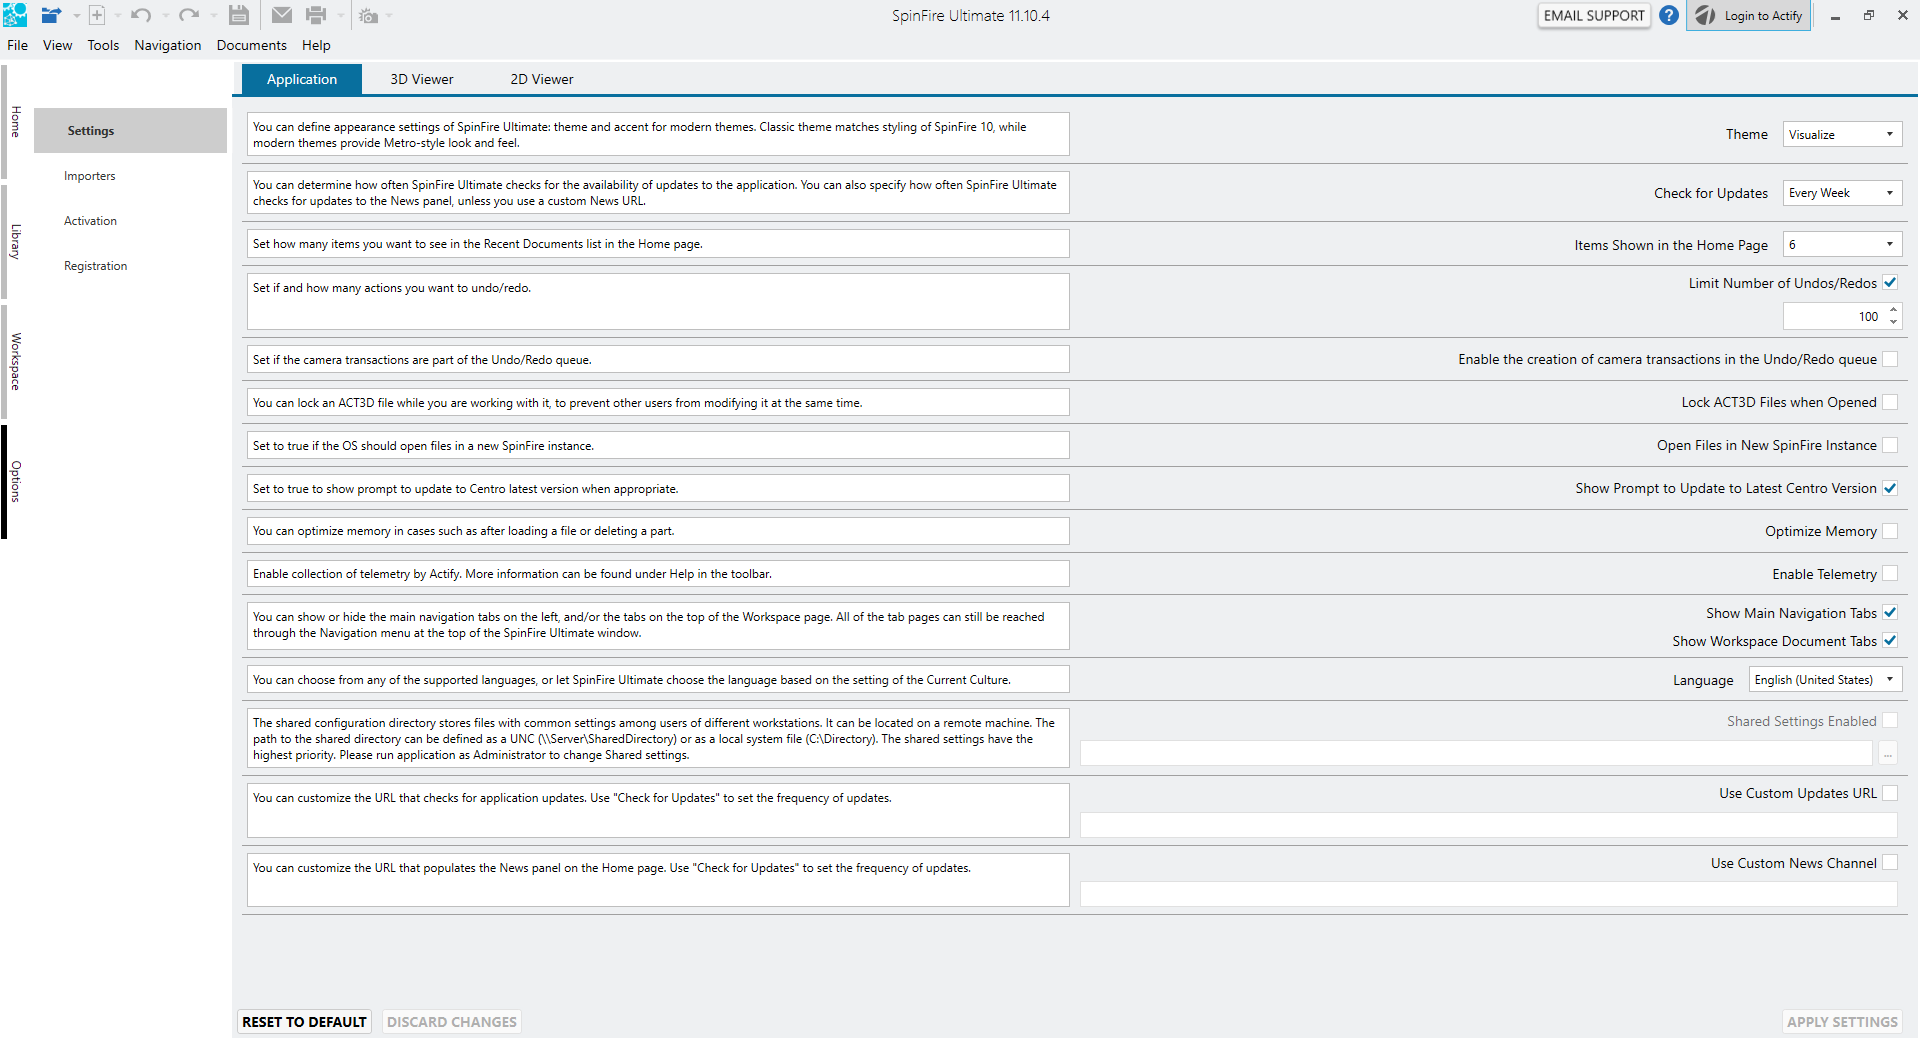1920x1040 pixels.
Task: Click the undo limit field showing 100
Action: [1833, 317]
